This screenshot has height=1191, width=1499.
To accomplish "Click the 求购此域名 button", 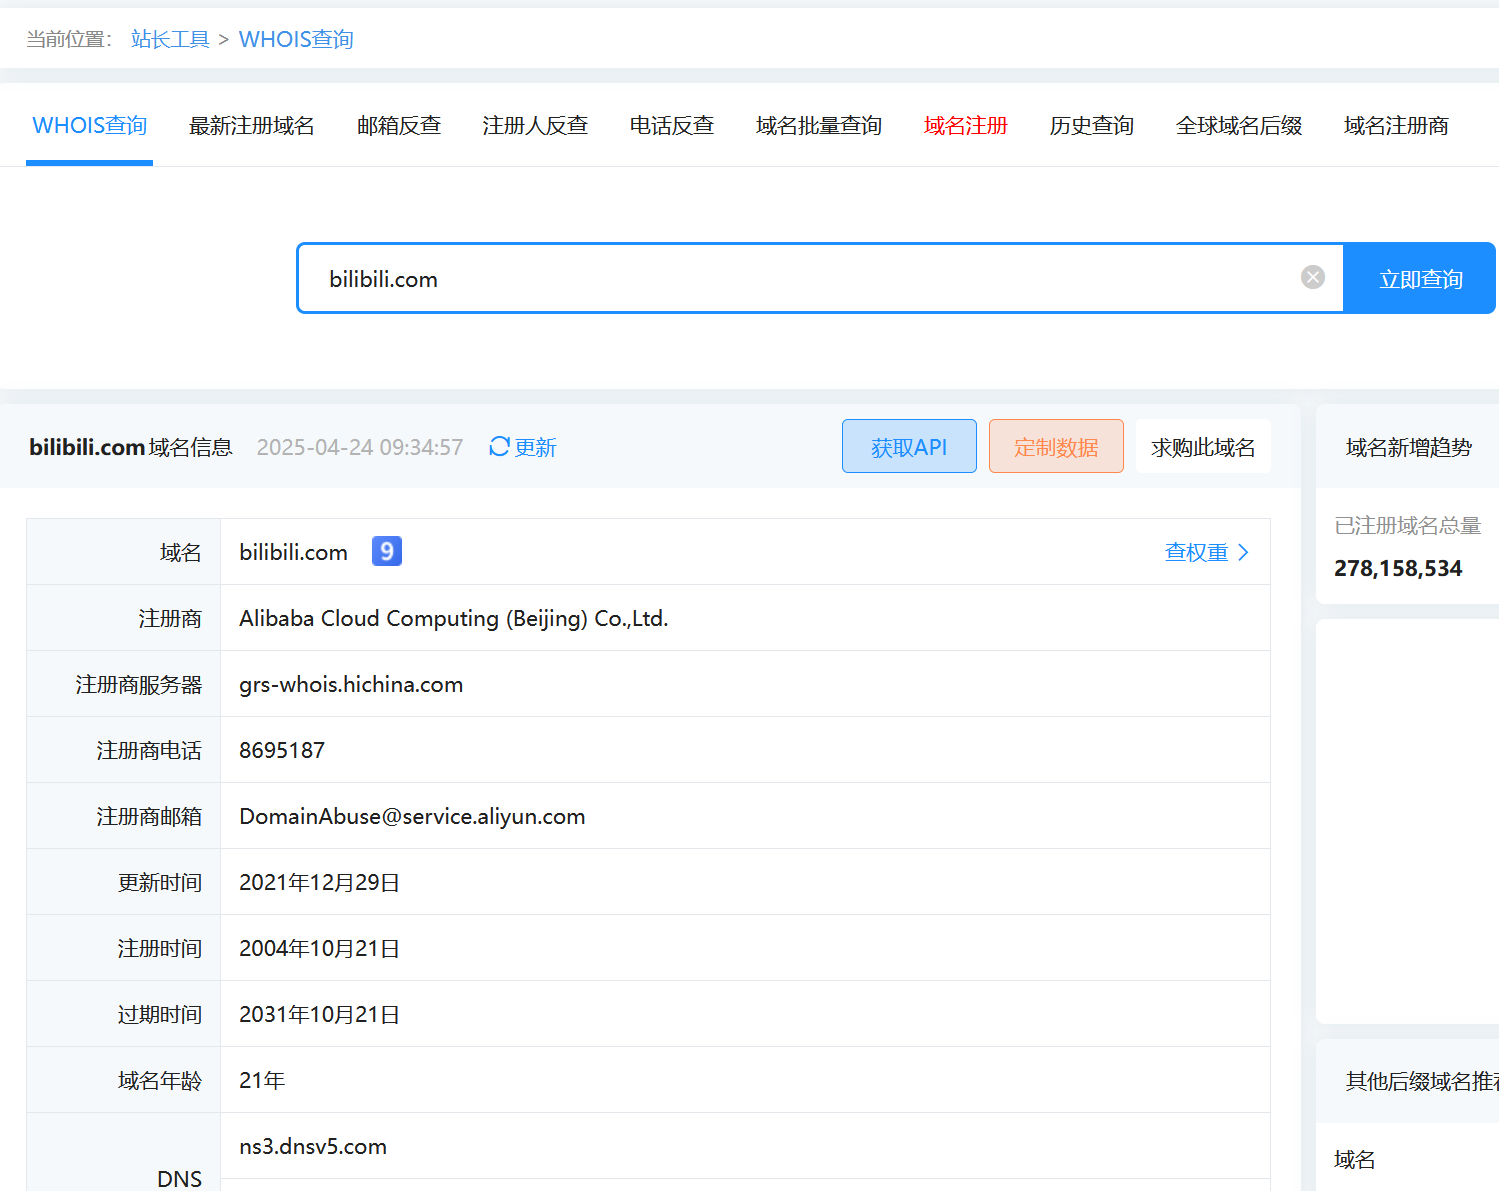I will pos(1203,446).
